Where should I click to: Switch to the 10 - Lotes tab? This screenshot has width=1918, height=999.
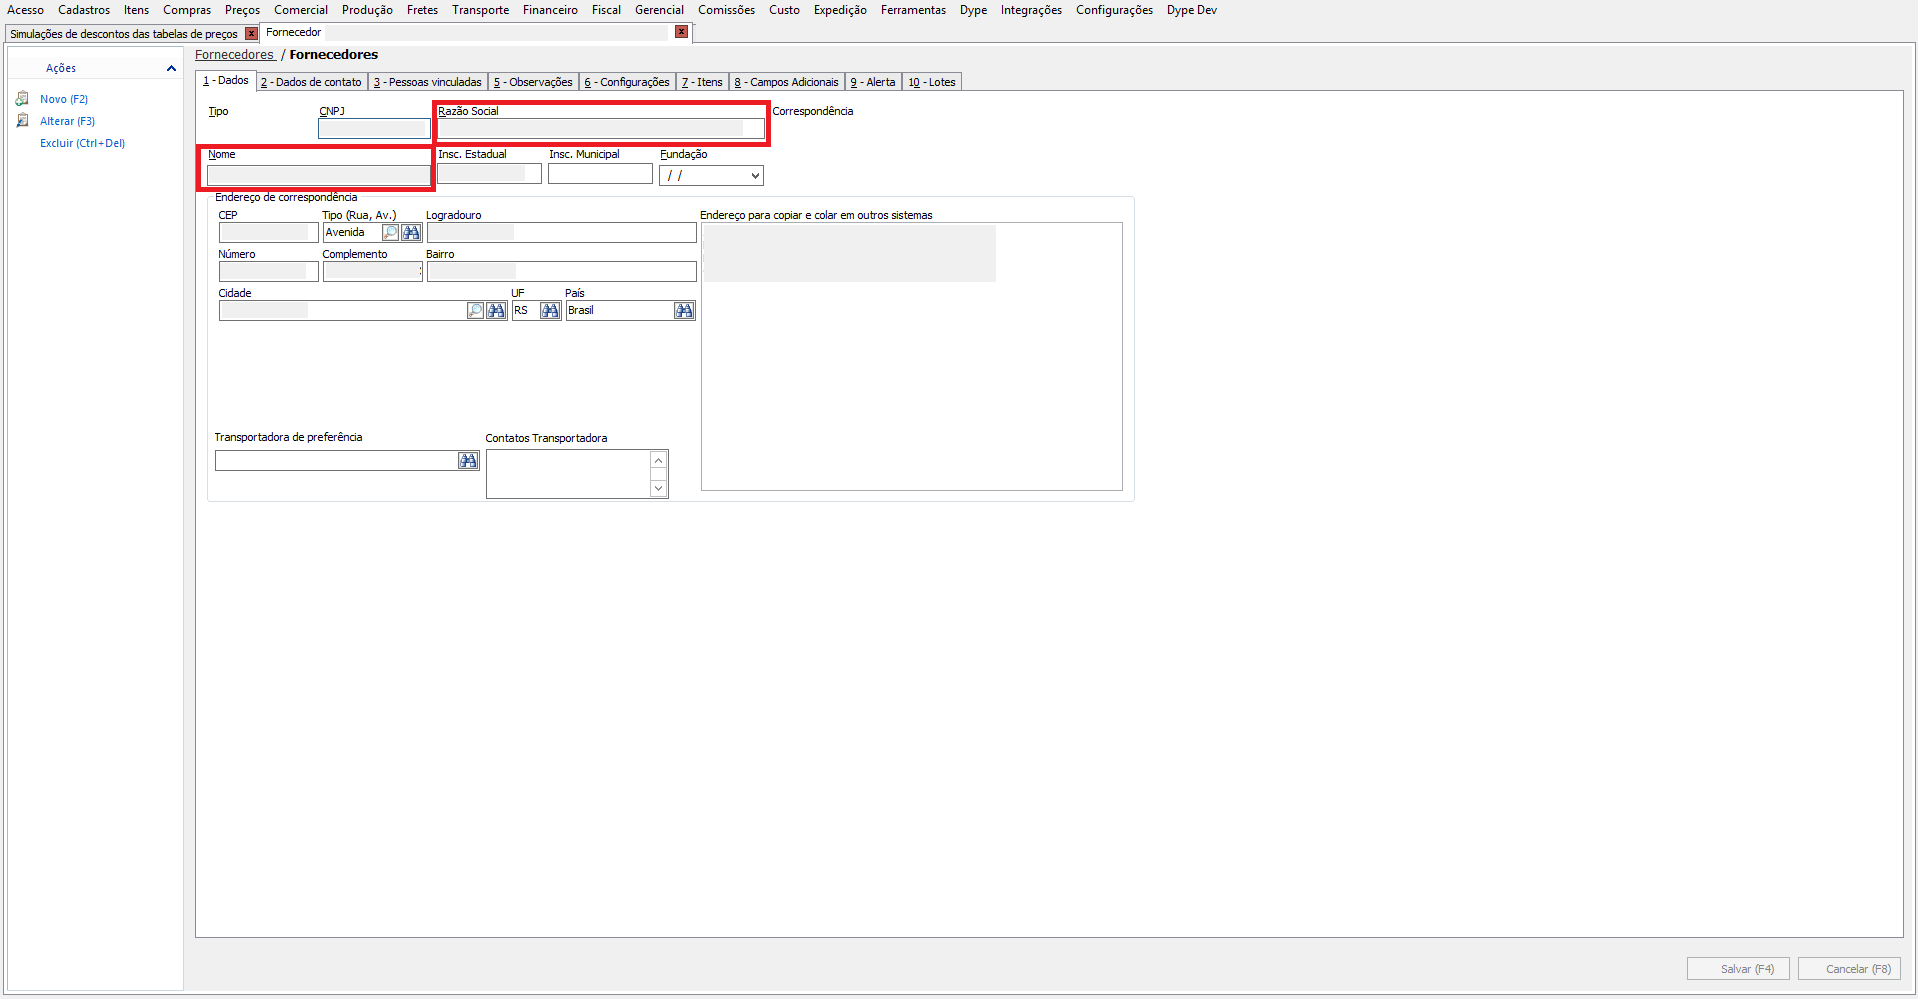(932, 82)
